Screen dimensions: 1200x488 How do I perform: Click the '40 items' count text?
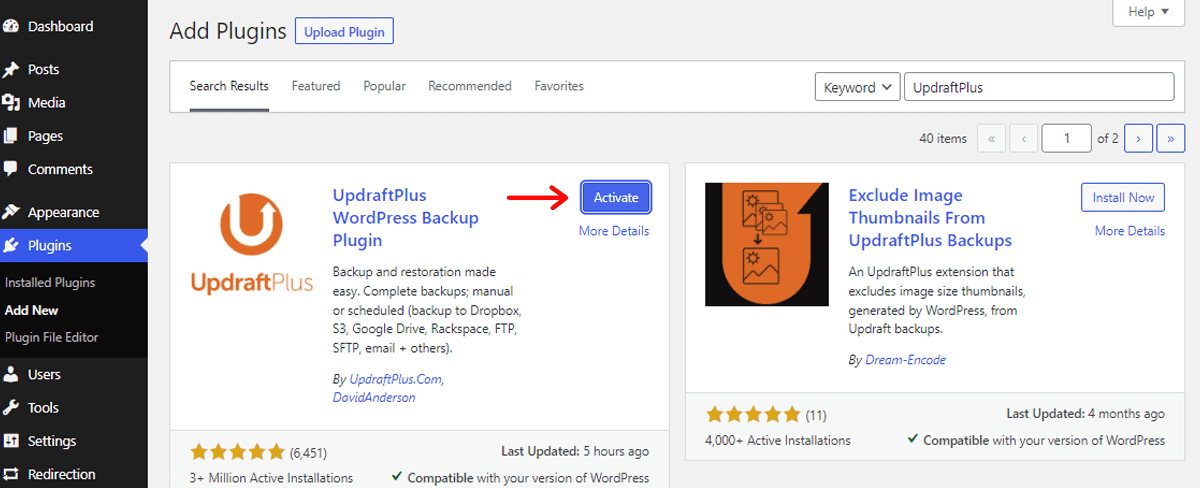tap(943, 139)
